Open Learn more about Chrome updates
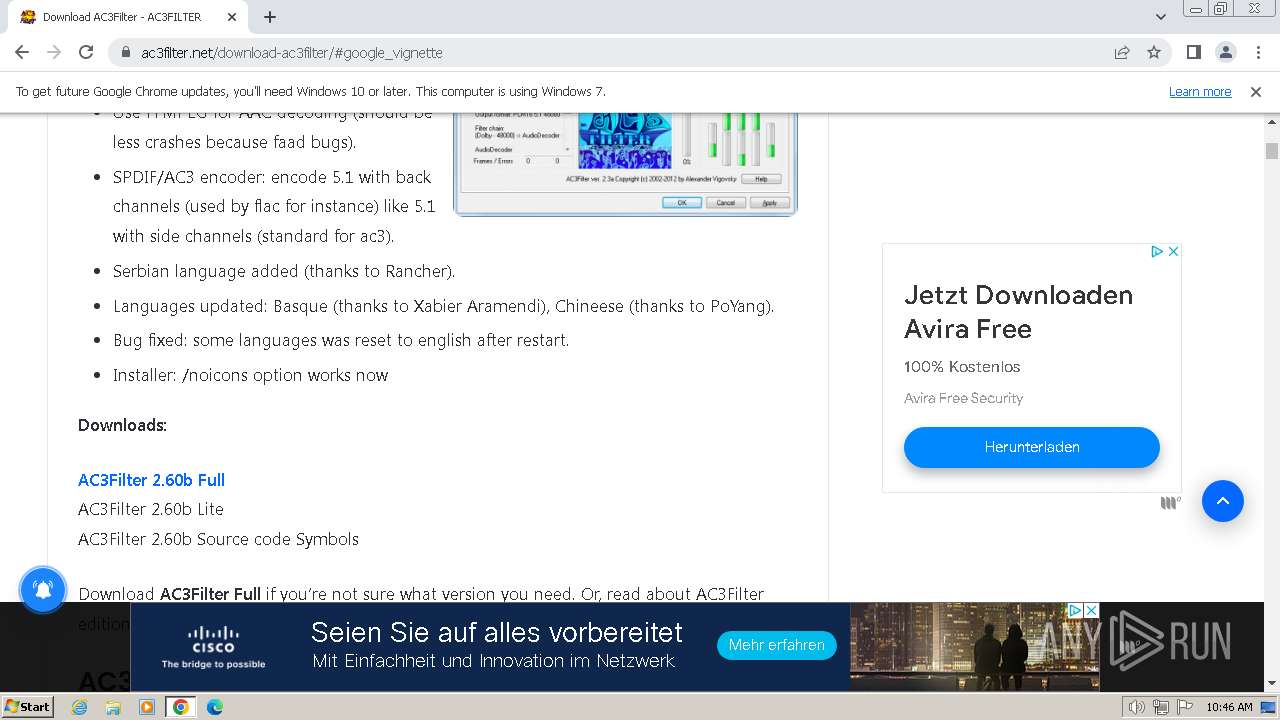Image resolution: width=1280 pixels, height=720 pixels. pyautogui.click(x=1200, y=91)
